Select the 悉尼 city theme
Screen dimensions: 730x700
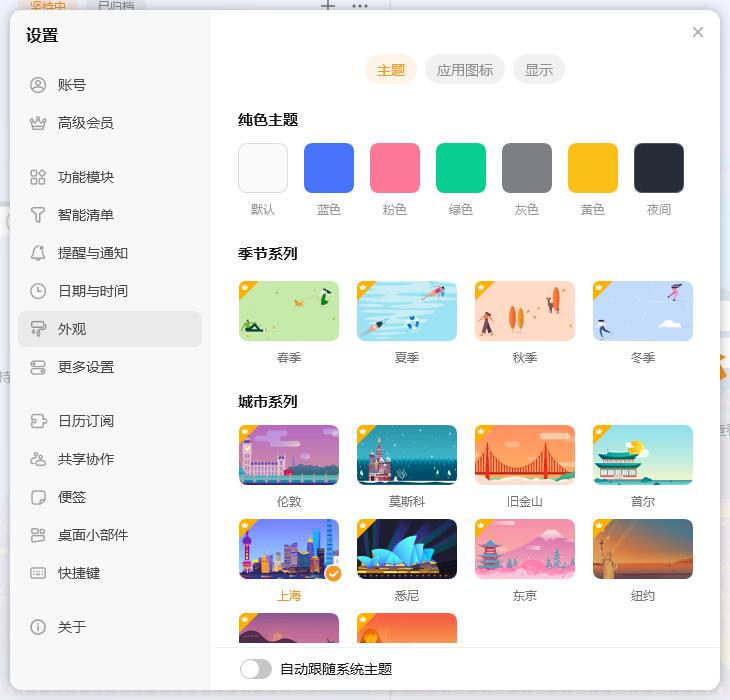pos(407,549)
